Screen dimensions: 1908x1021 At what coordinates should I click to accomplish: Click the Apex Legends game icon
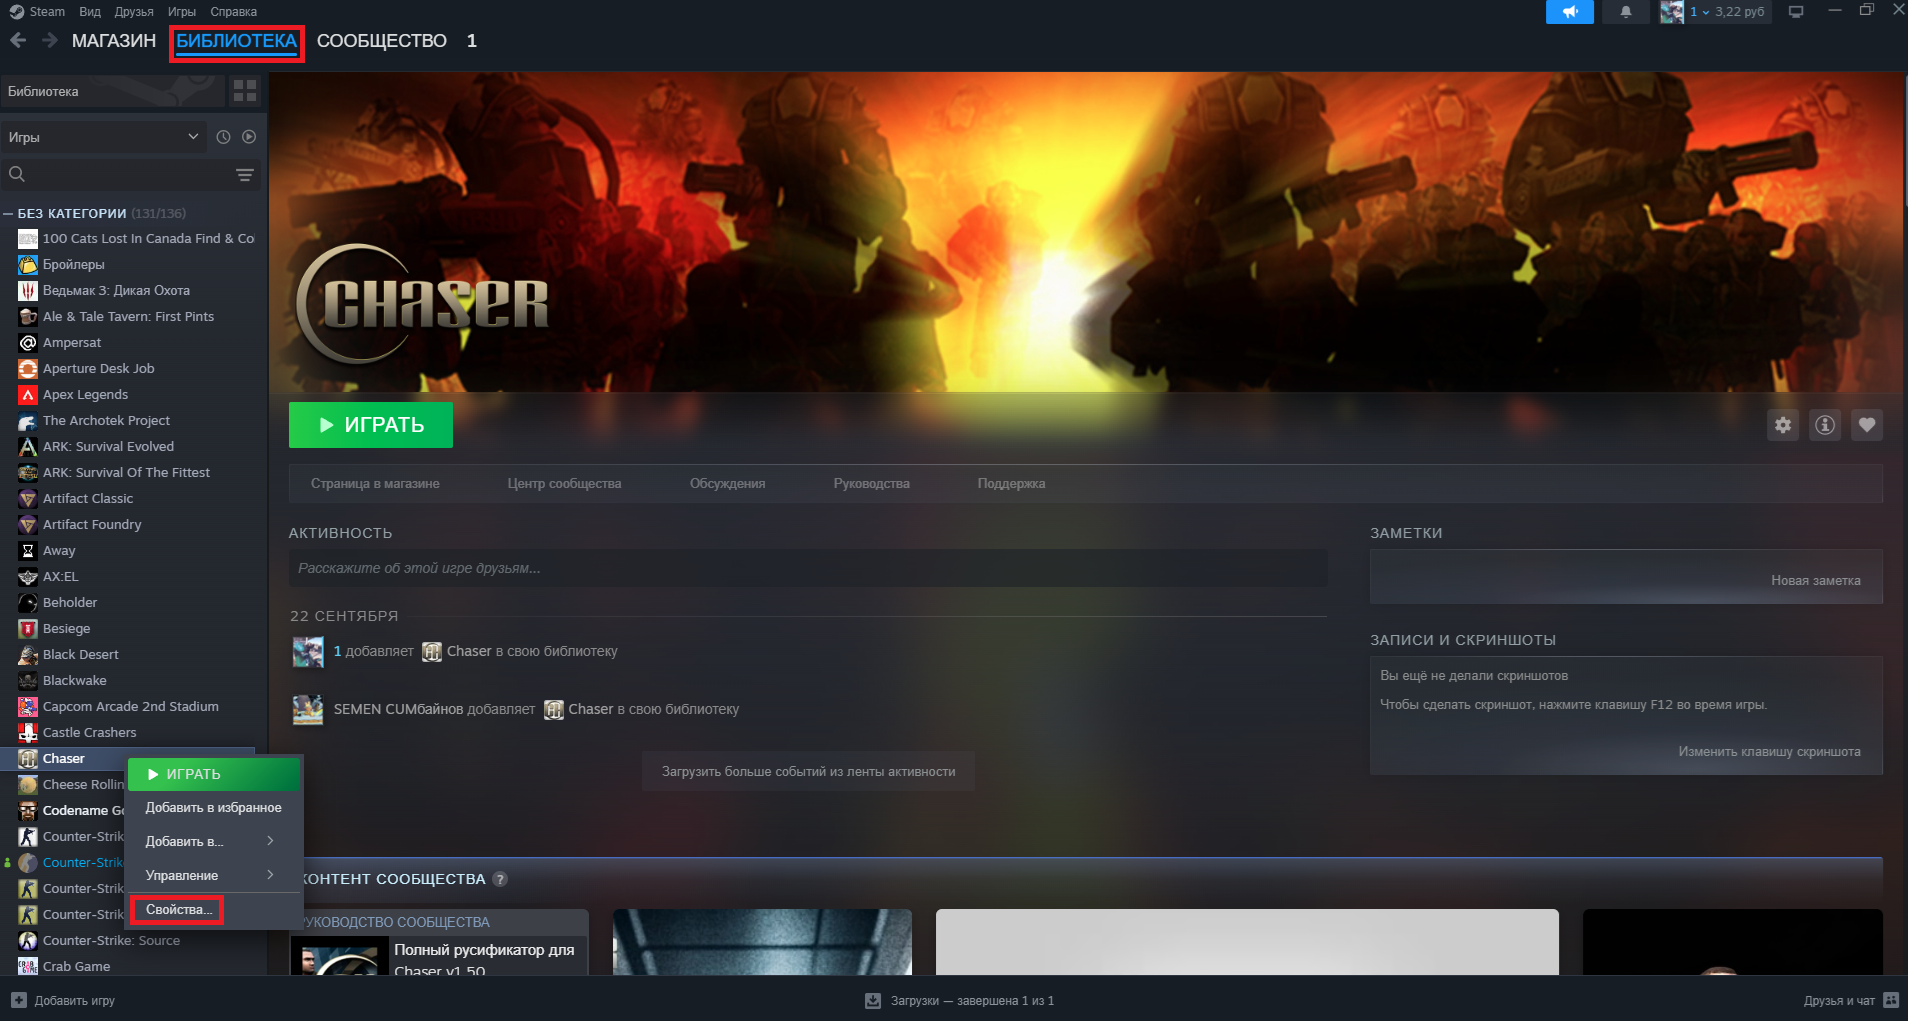[x=28, y=395]
